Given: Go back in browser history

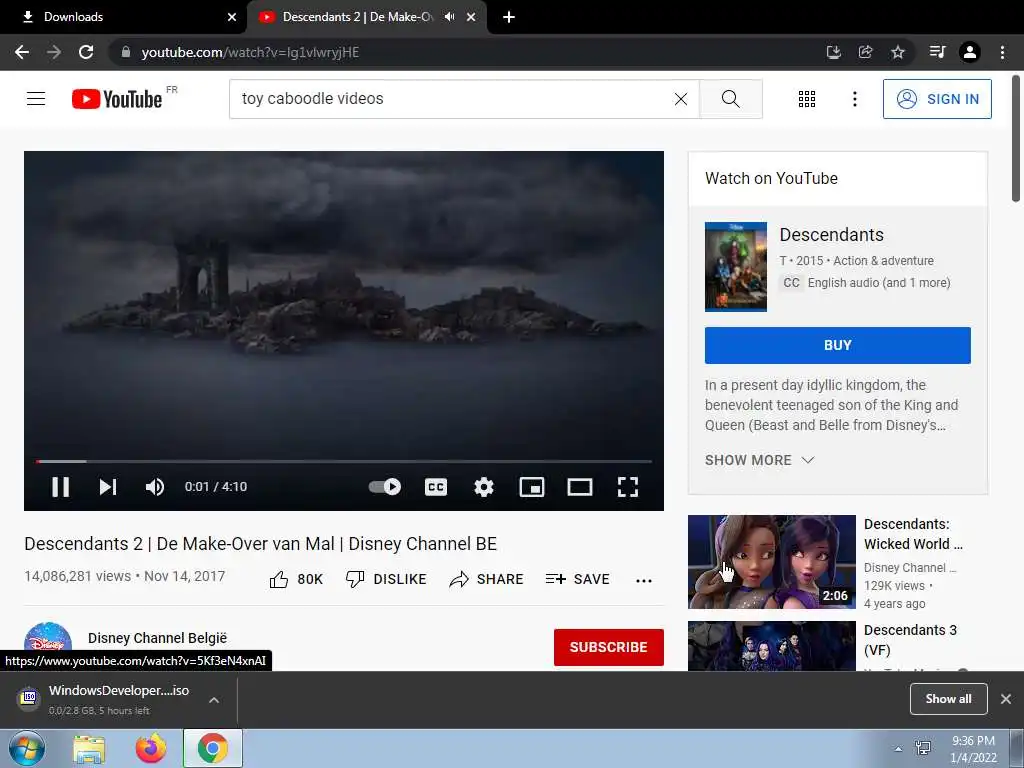Looking at the screenshot, I should pos(22,52).
